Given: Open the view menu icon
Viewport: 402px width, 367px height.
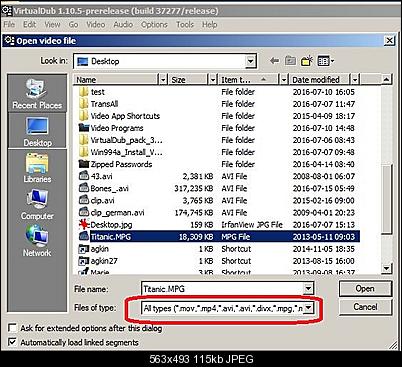Looking at the screenshot, I should click(326, 61).
